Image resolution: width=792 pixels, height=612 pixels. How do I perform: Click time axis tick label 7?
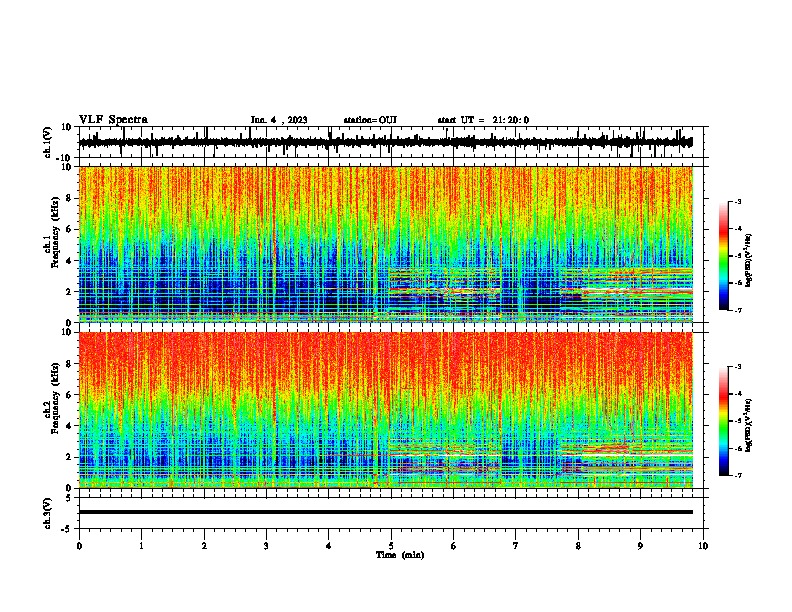tap(516, 546)
